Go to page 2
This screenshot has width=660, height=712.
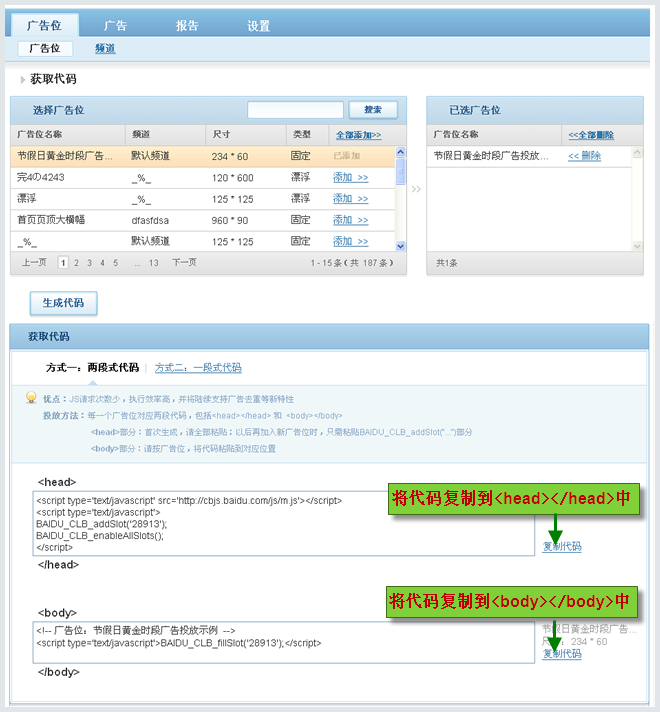pos(76,263)
